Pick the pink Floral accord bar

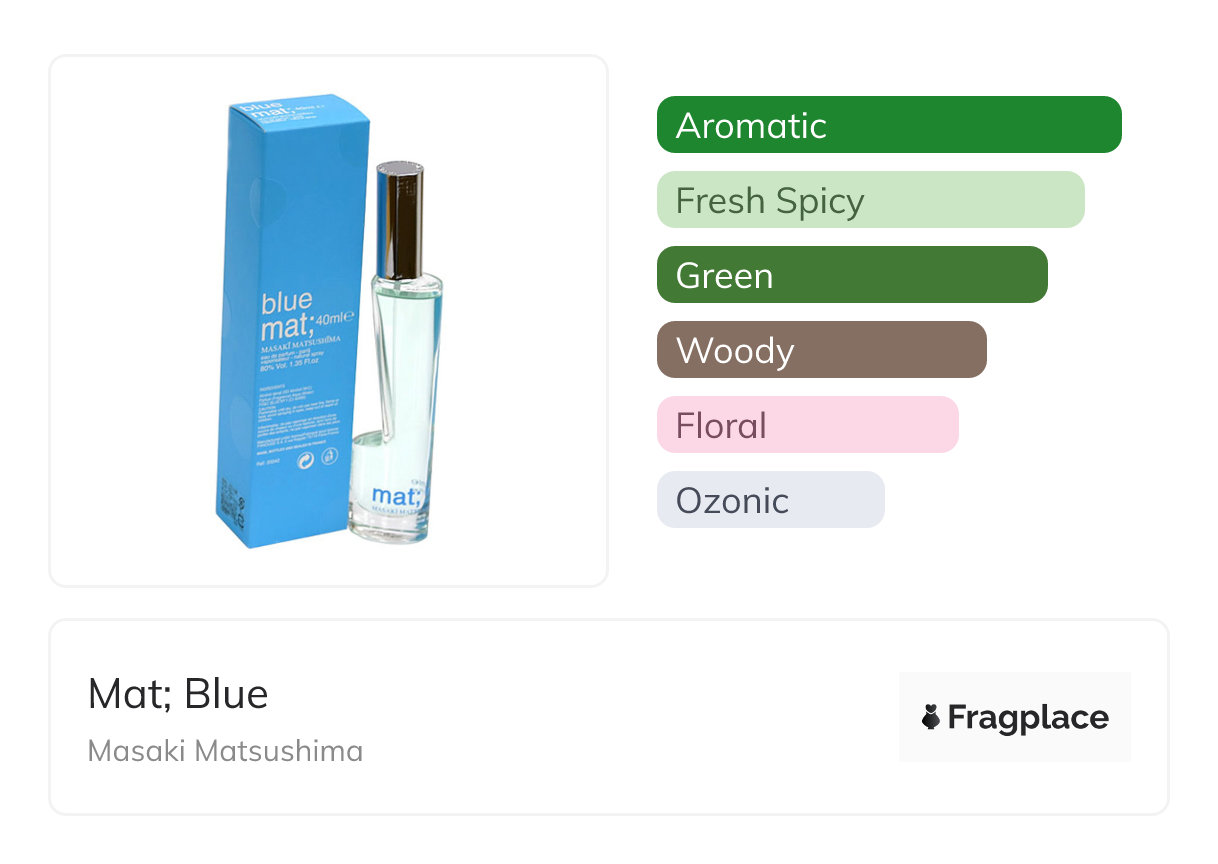tap(807, 425)
